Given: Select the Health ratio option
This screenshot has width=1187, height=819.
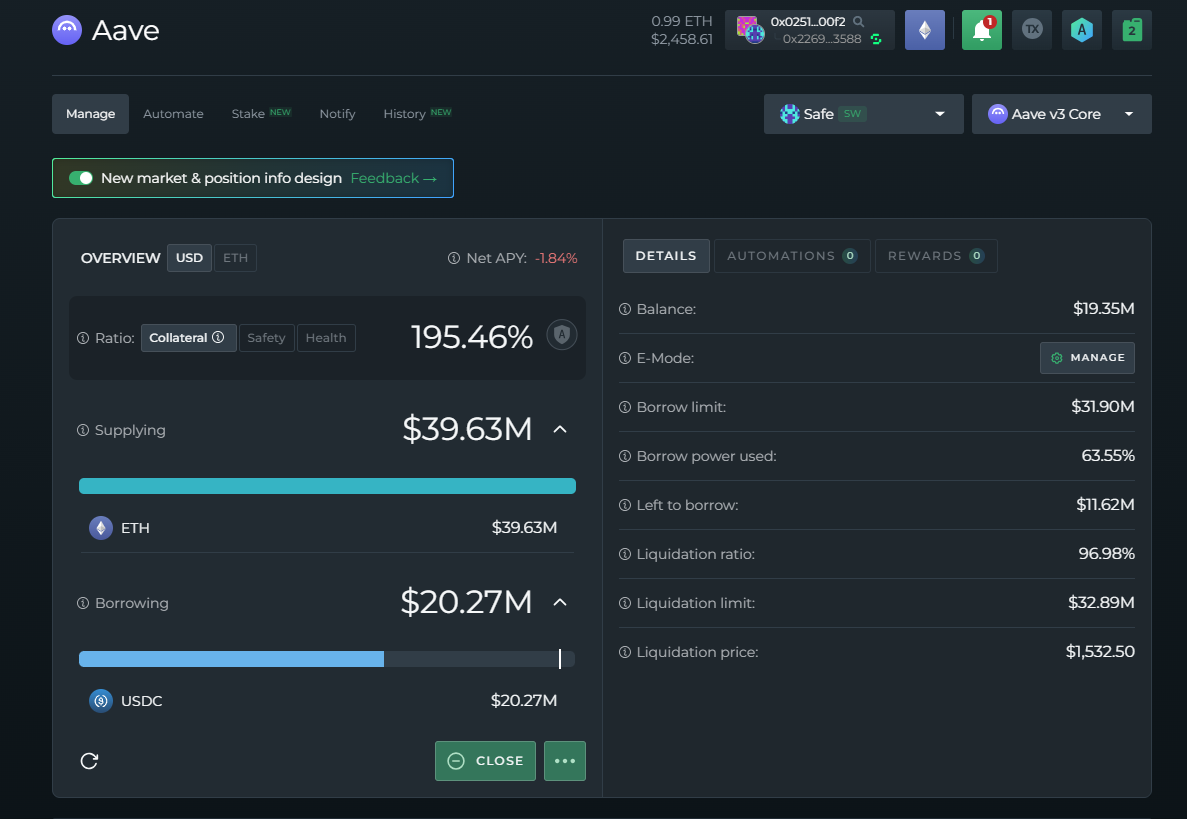Looking at the screenshot, I should coord(326,338).
